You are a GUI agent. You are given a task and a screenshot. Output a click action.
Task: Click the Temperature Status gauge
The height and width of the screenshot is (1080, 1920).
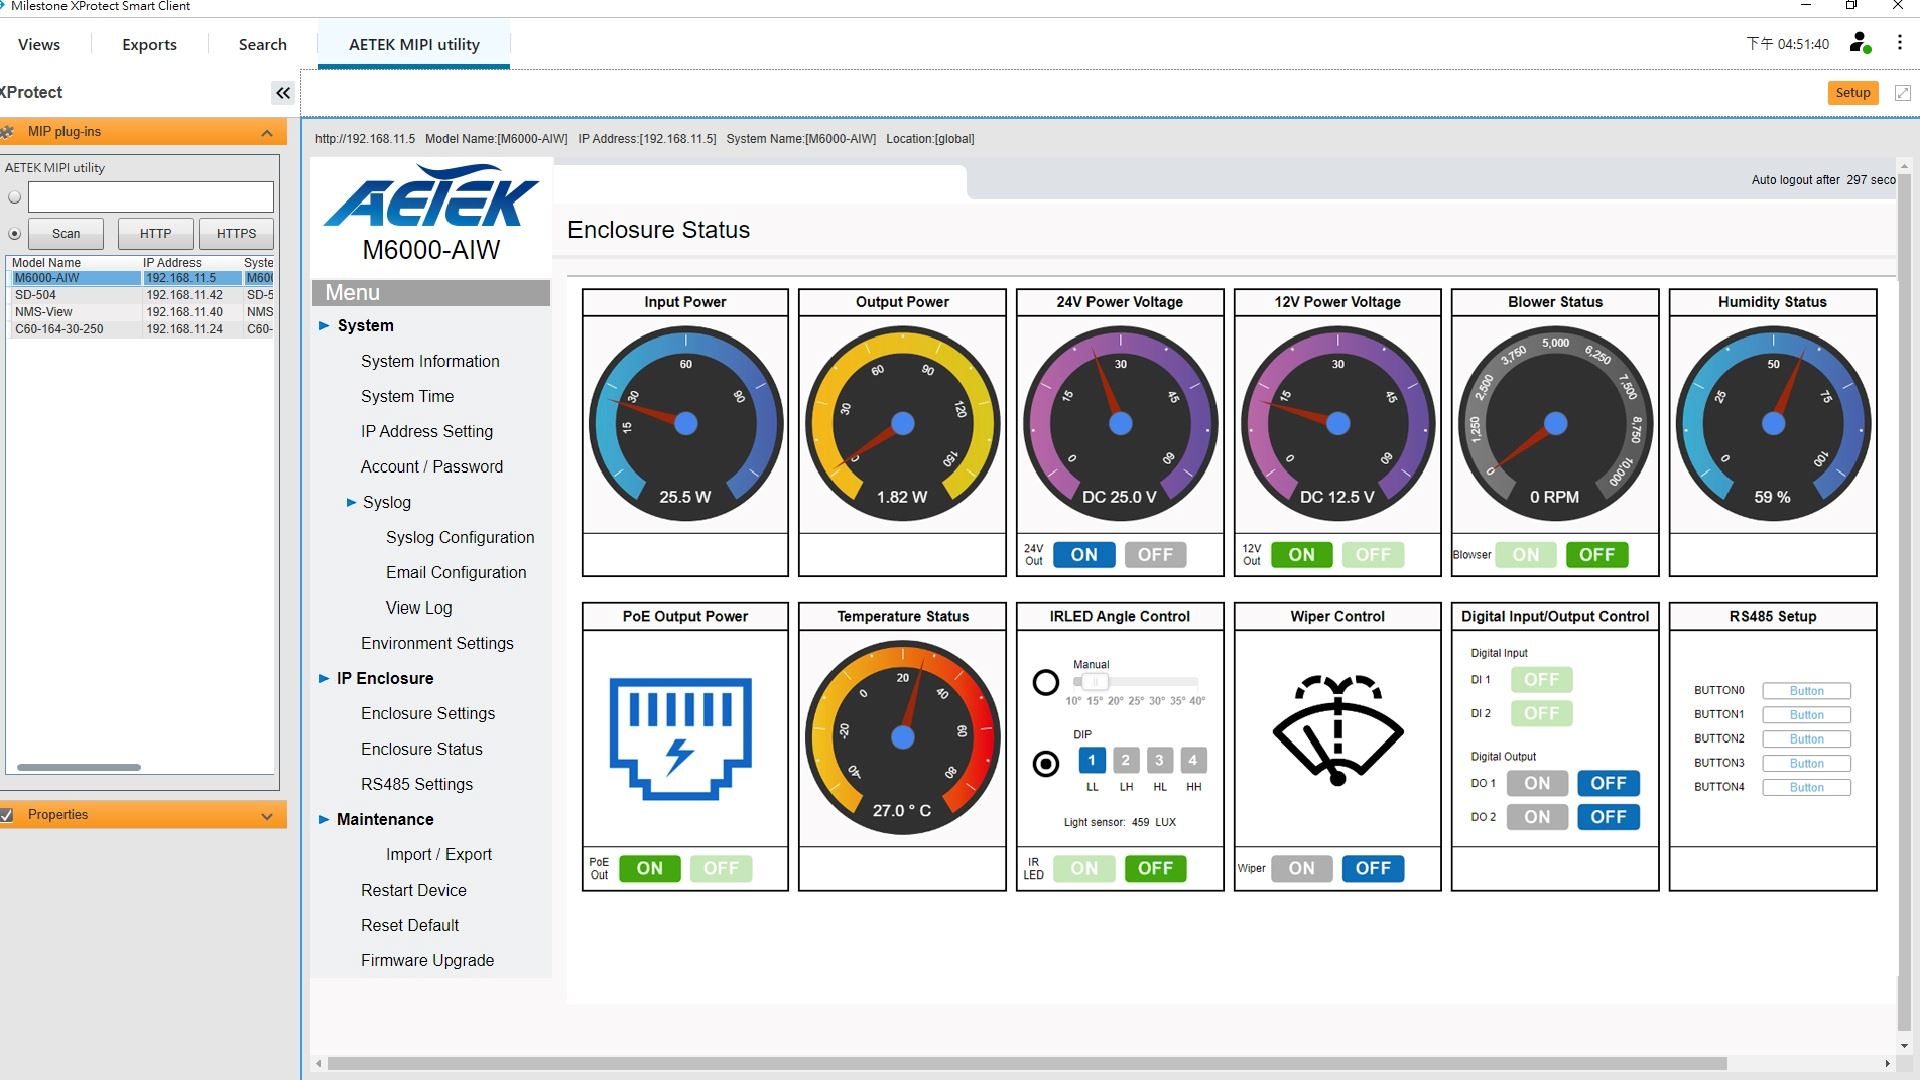[902, 737]
